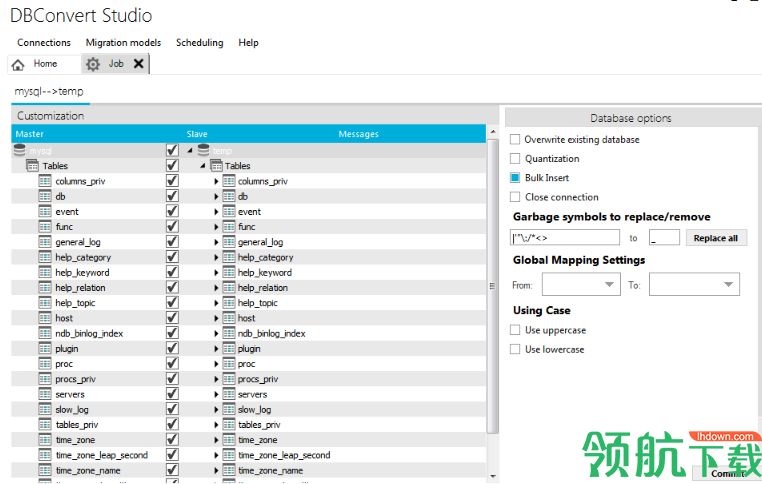Click the Job tab gear icon
762x484 pixels.
92,64
